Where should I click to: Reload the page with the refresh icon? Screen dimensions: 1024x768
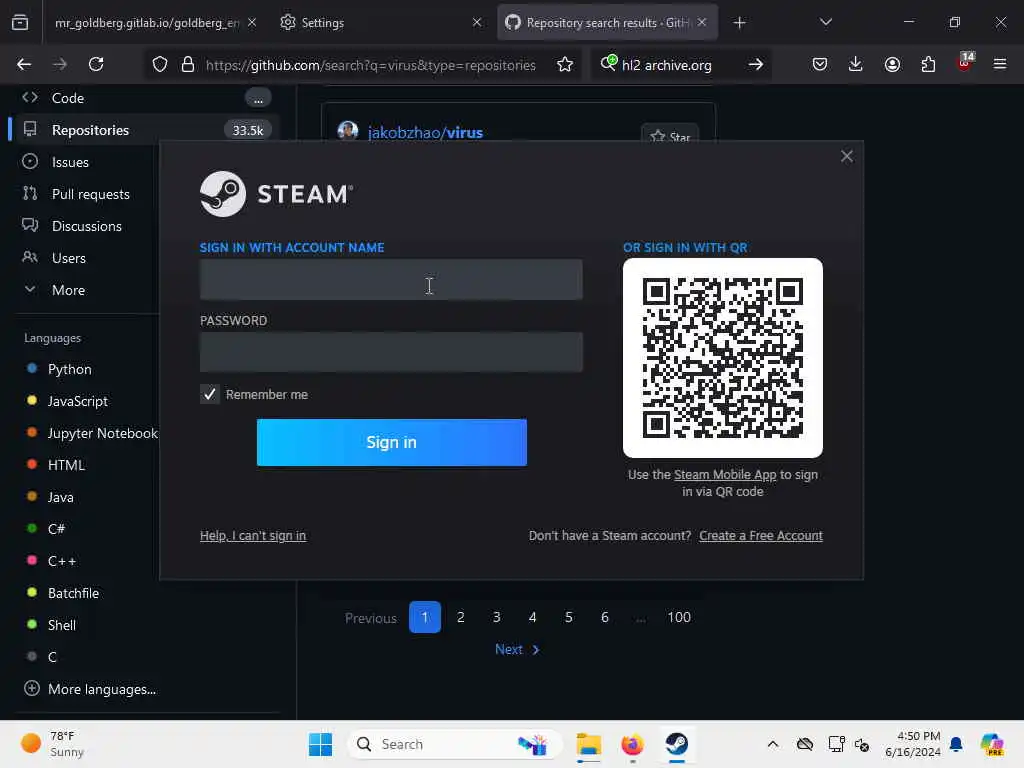click(x=96, y=64)
